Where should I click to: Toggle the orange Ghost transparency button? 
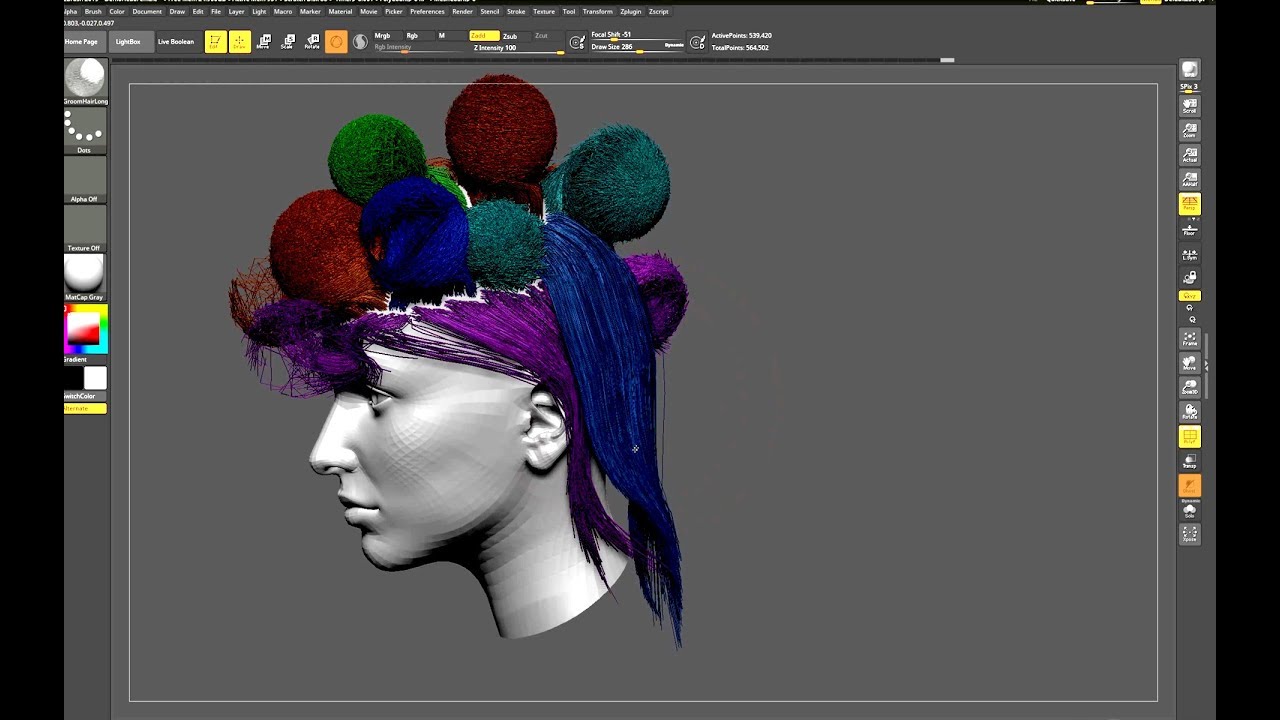[x=1189, y=486]
